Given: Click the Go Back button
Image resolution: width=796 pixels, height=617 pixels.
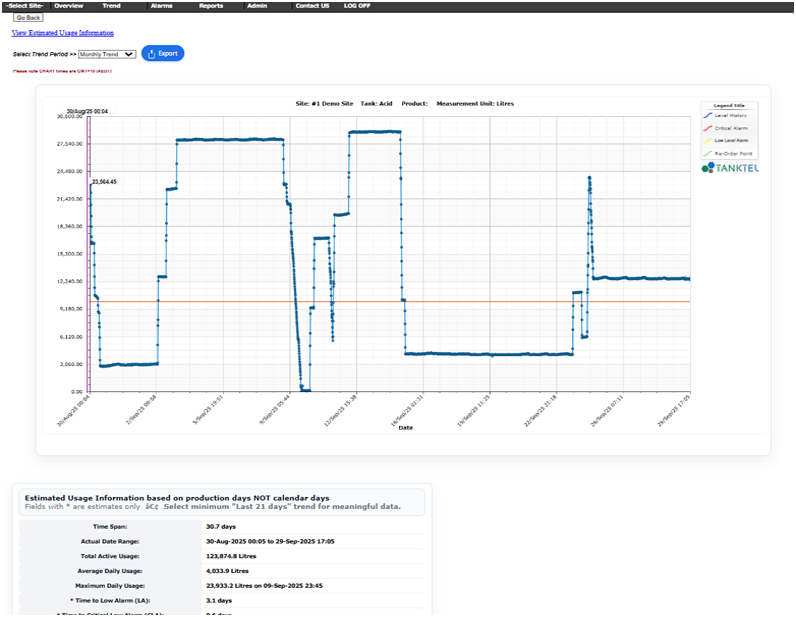Looking at the screenshot, I should pyautogui.click(x=28, y=17).
